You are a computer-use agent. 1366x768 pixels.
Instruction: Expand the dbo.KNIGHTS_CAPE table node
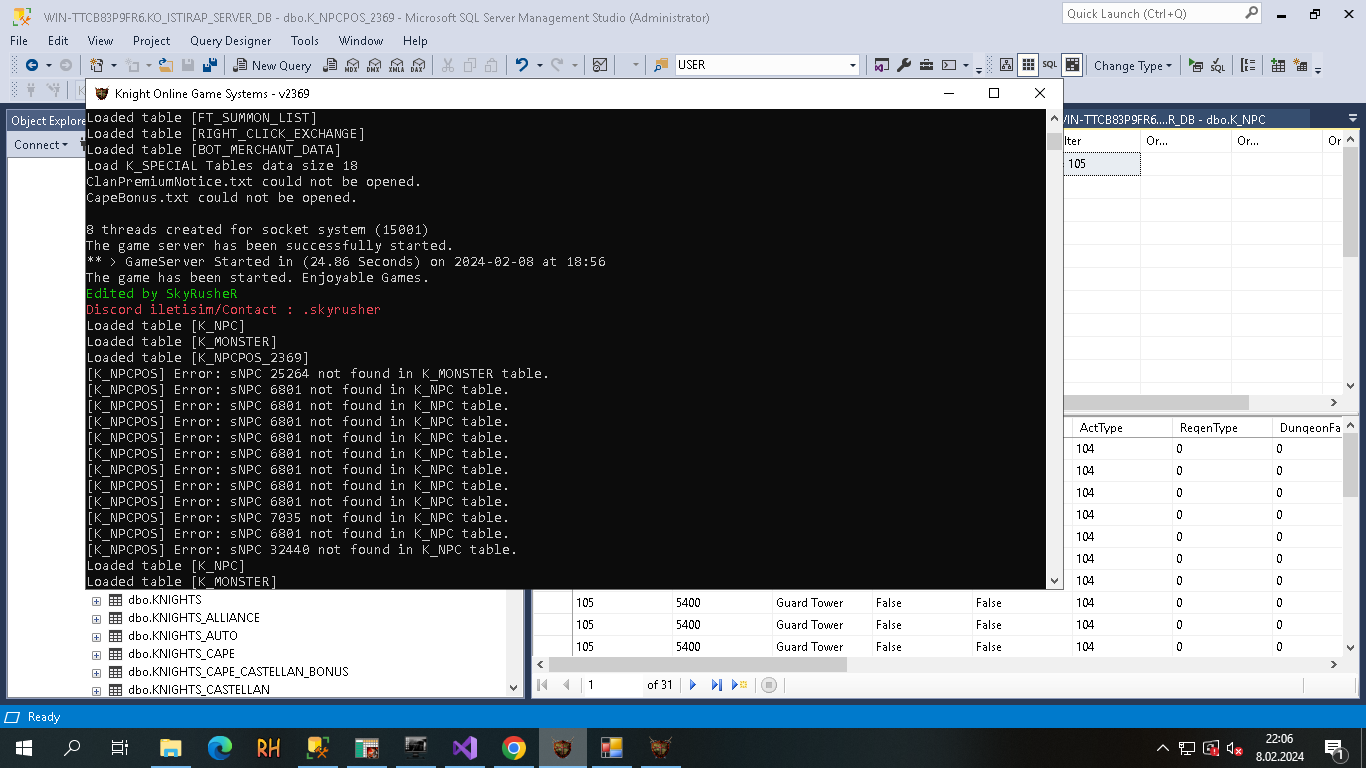coord(96,655)
